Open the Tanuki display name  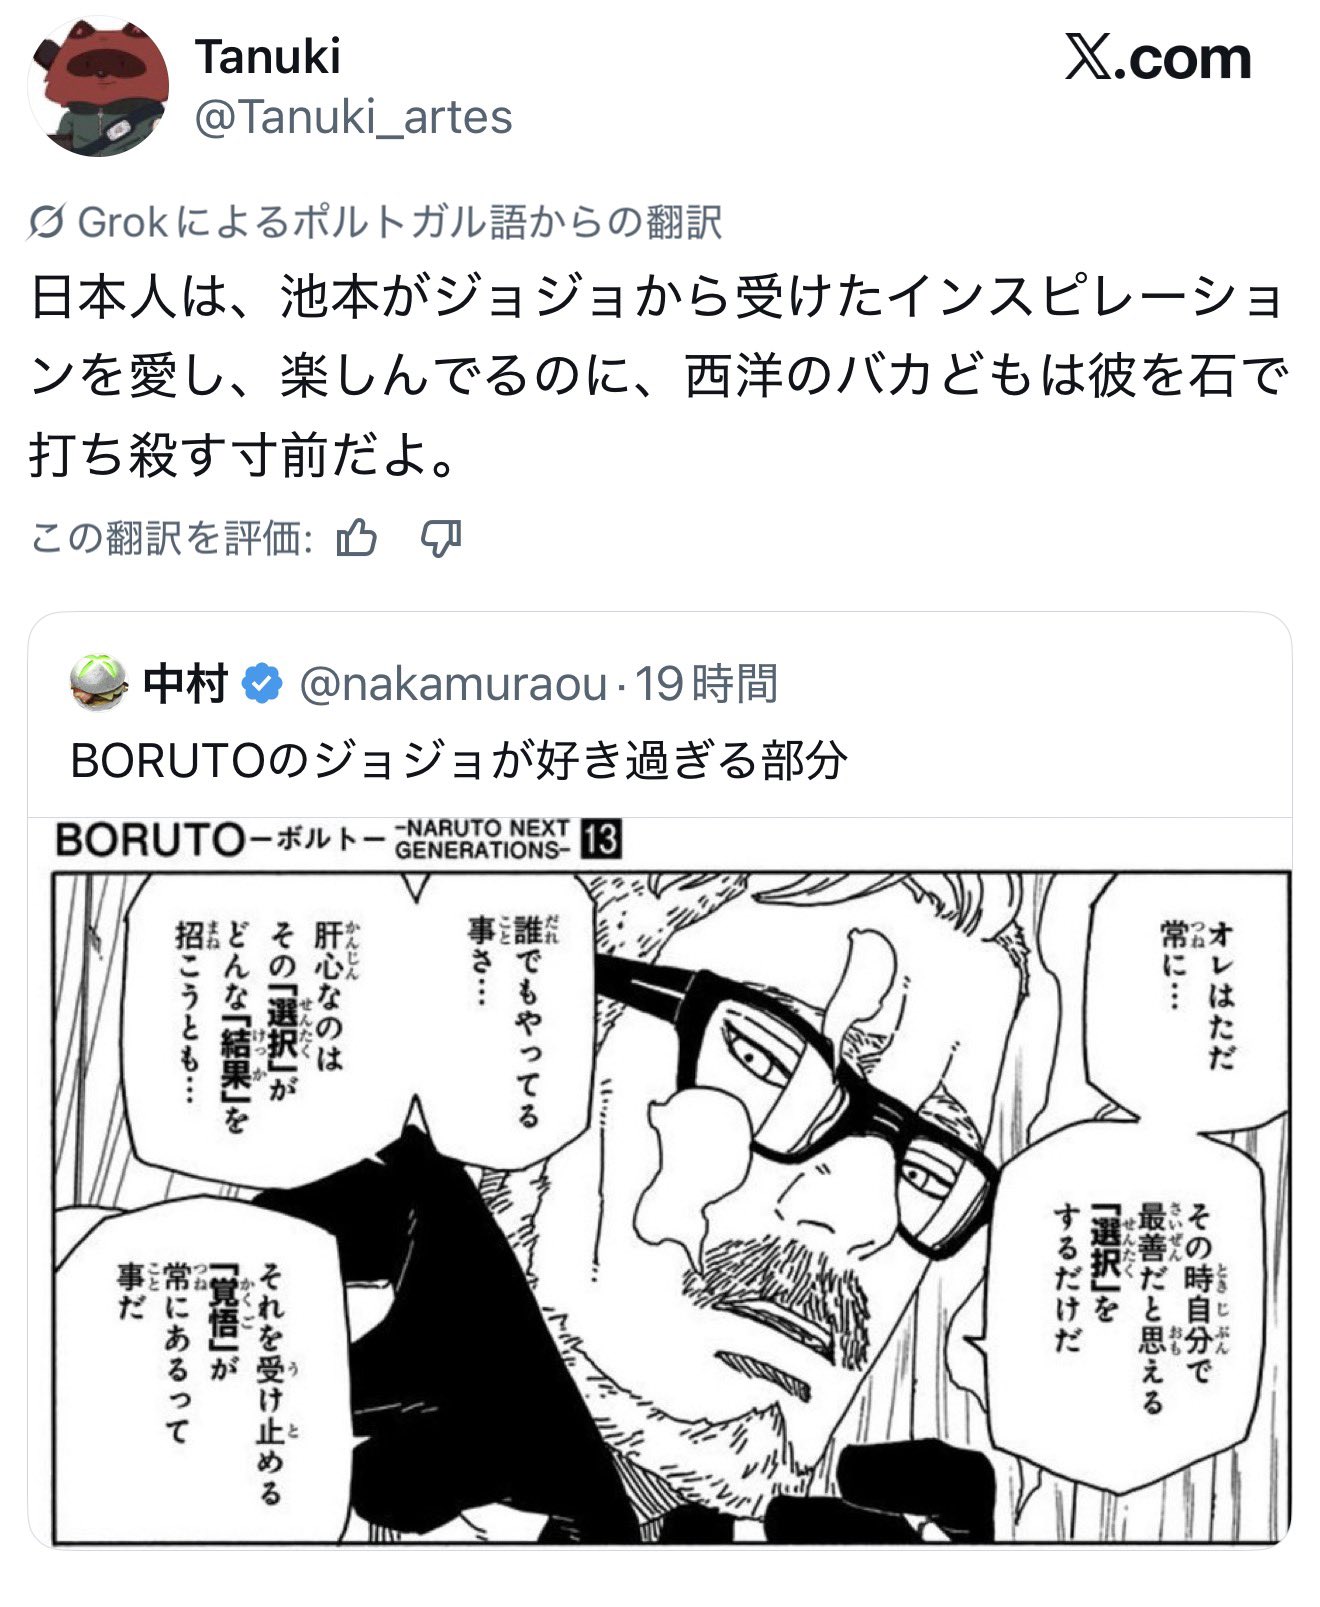tap(267, 57)
